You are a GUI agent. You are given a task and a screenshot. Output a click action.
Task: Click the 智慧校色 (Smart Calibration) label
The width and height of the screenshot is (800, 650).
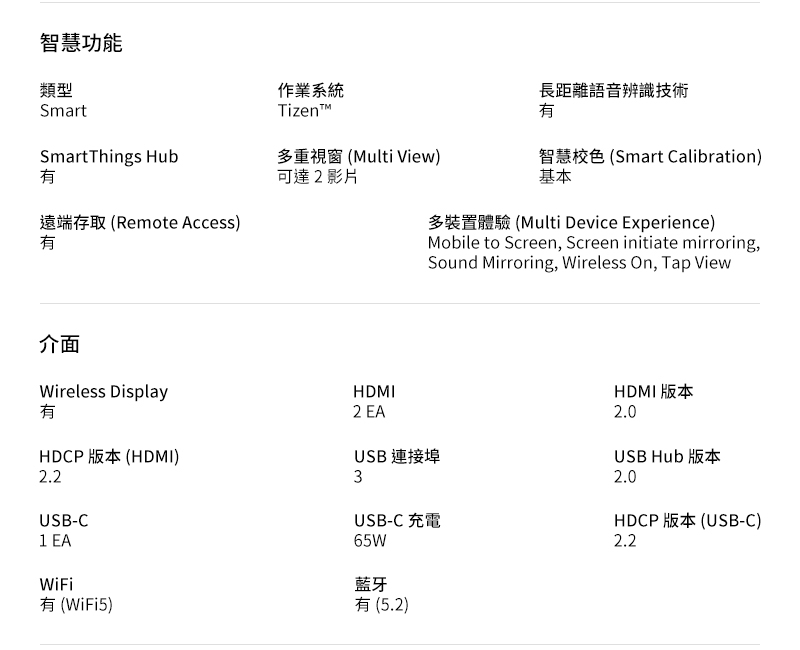coord(650,157)
